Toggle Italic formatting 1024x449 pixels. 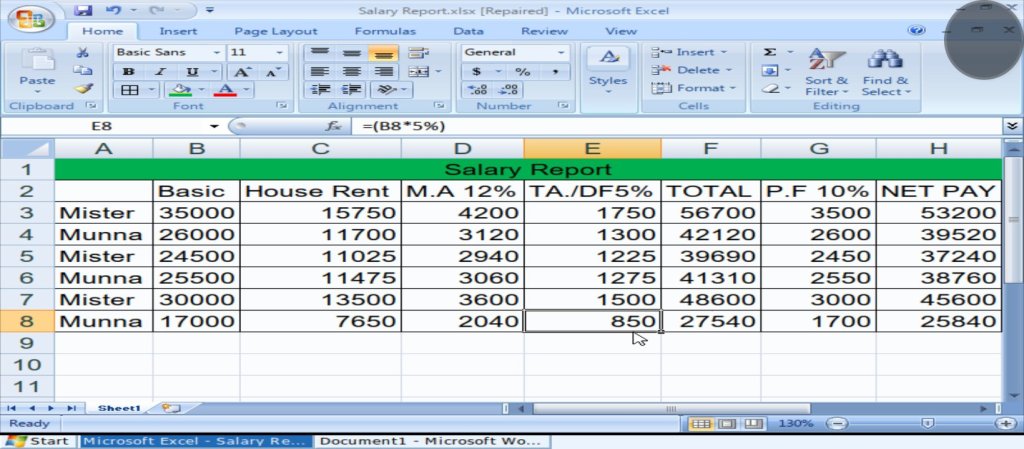(x=159, y=72)
